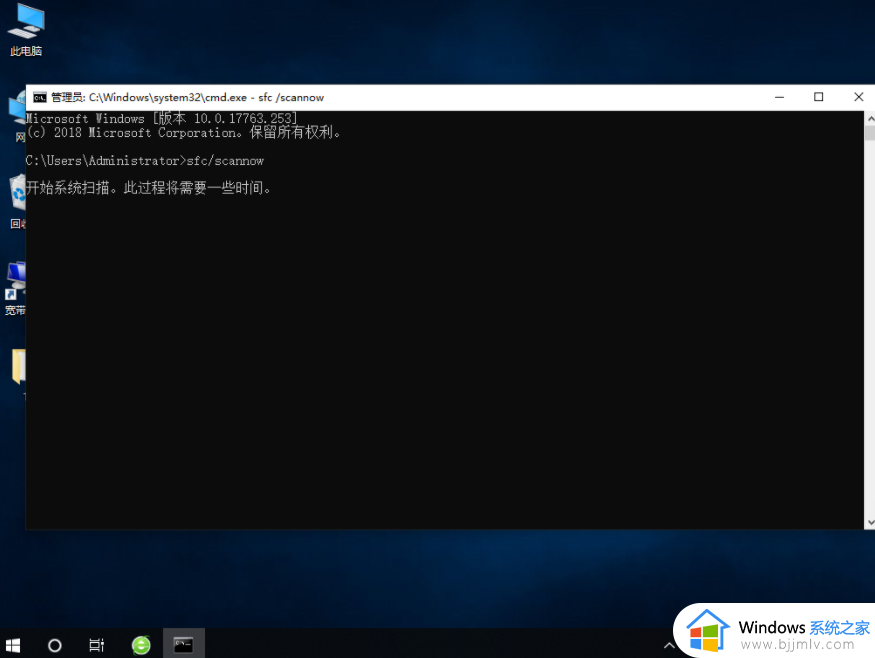
Task: Maximize the Command Prompt window
Action: [819, 97]
